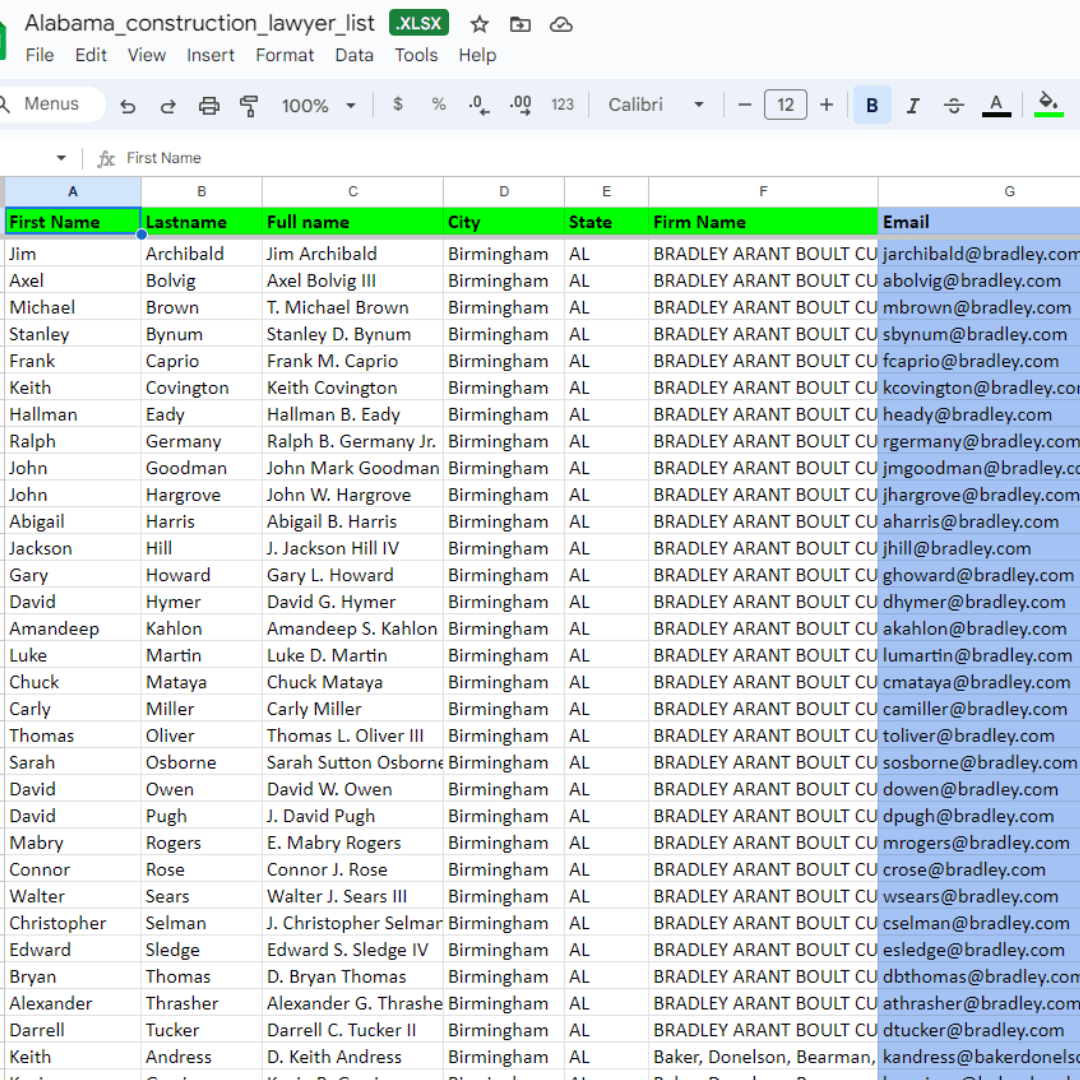Open the fill color picker
The width and height of the screenshot is (1080, 1080).
pyautogui.click(x=1048, y=105)
